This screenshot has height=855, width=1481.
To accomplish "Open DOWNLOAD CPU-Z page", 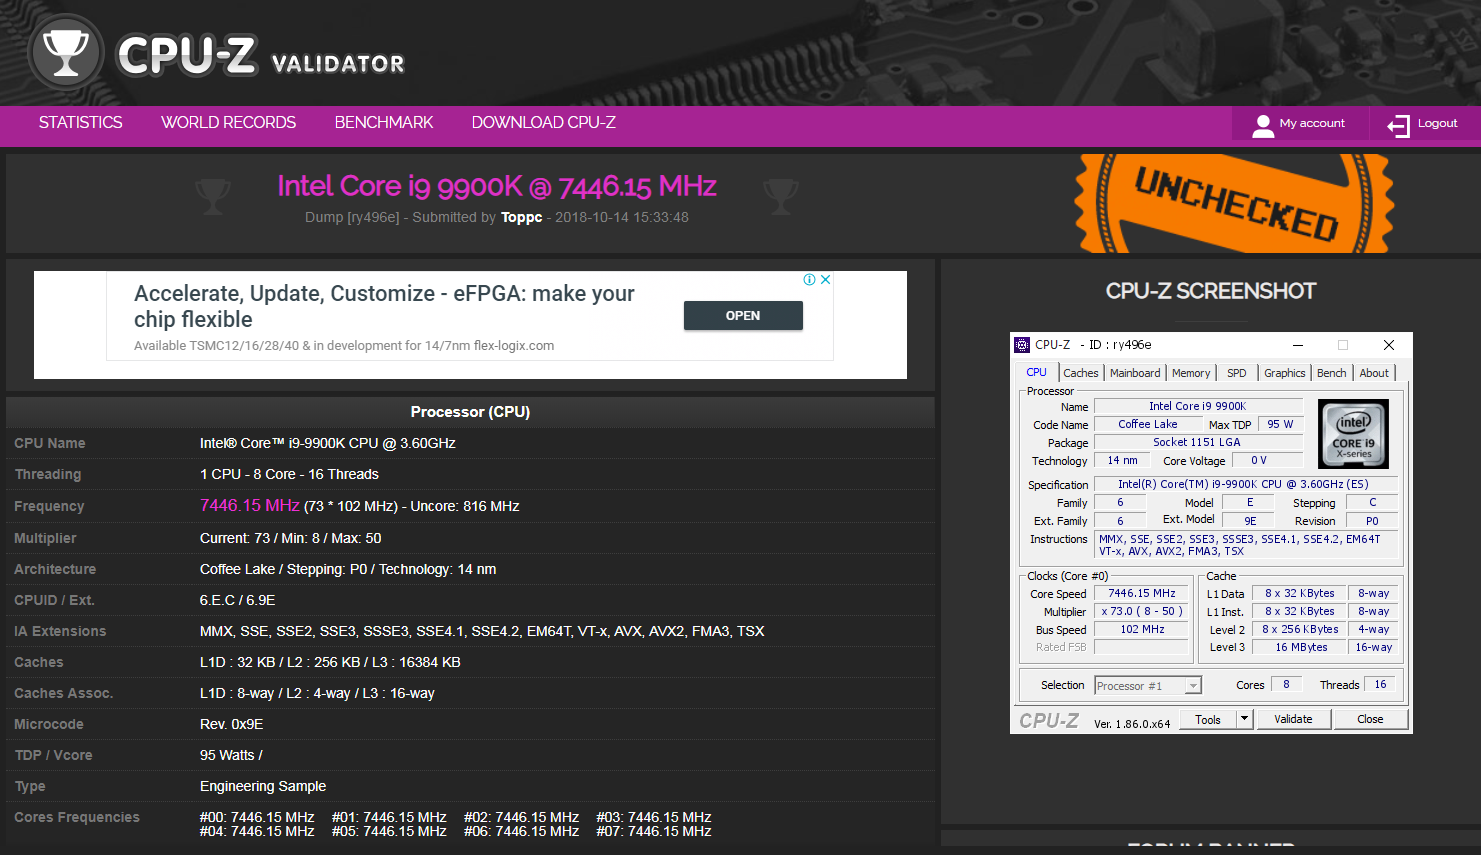I will (544, 122).
